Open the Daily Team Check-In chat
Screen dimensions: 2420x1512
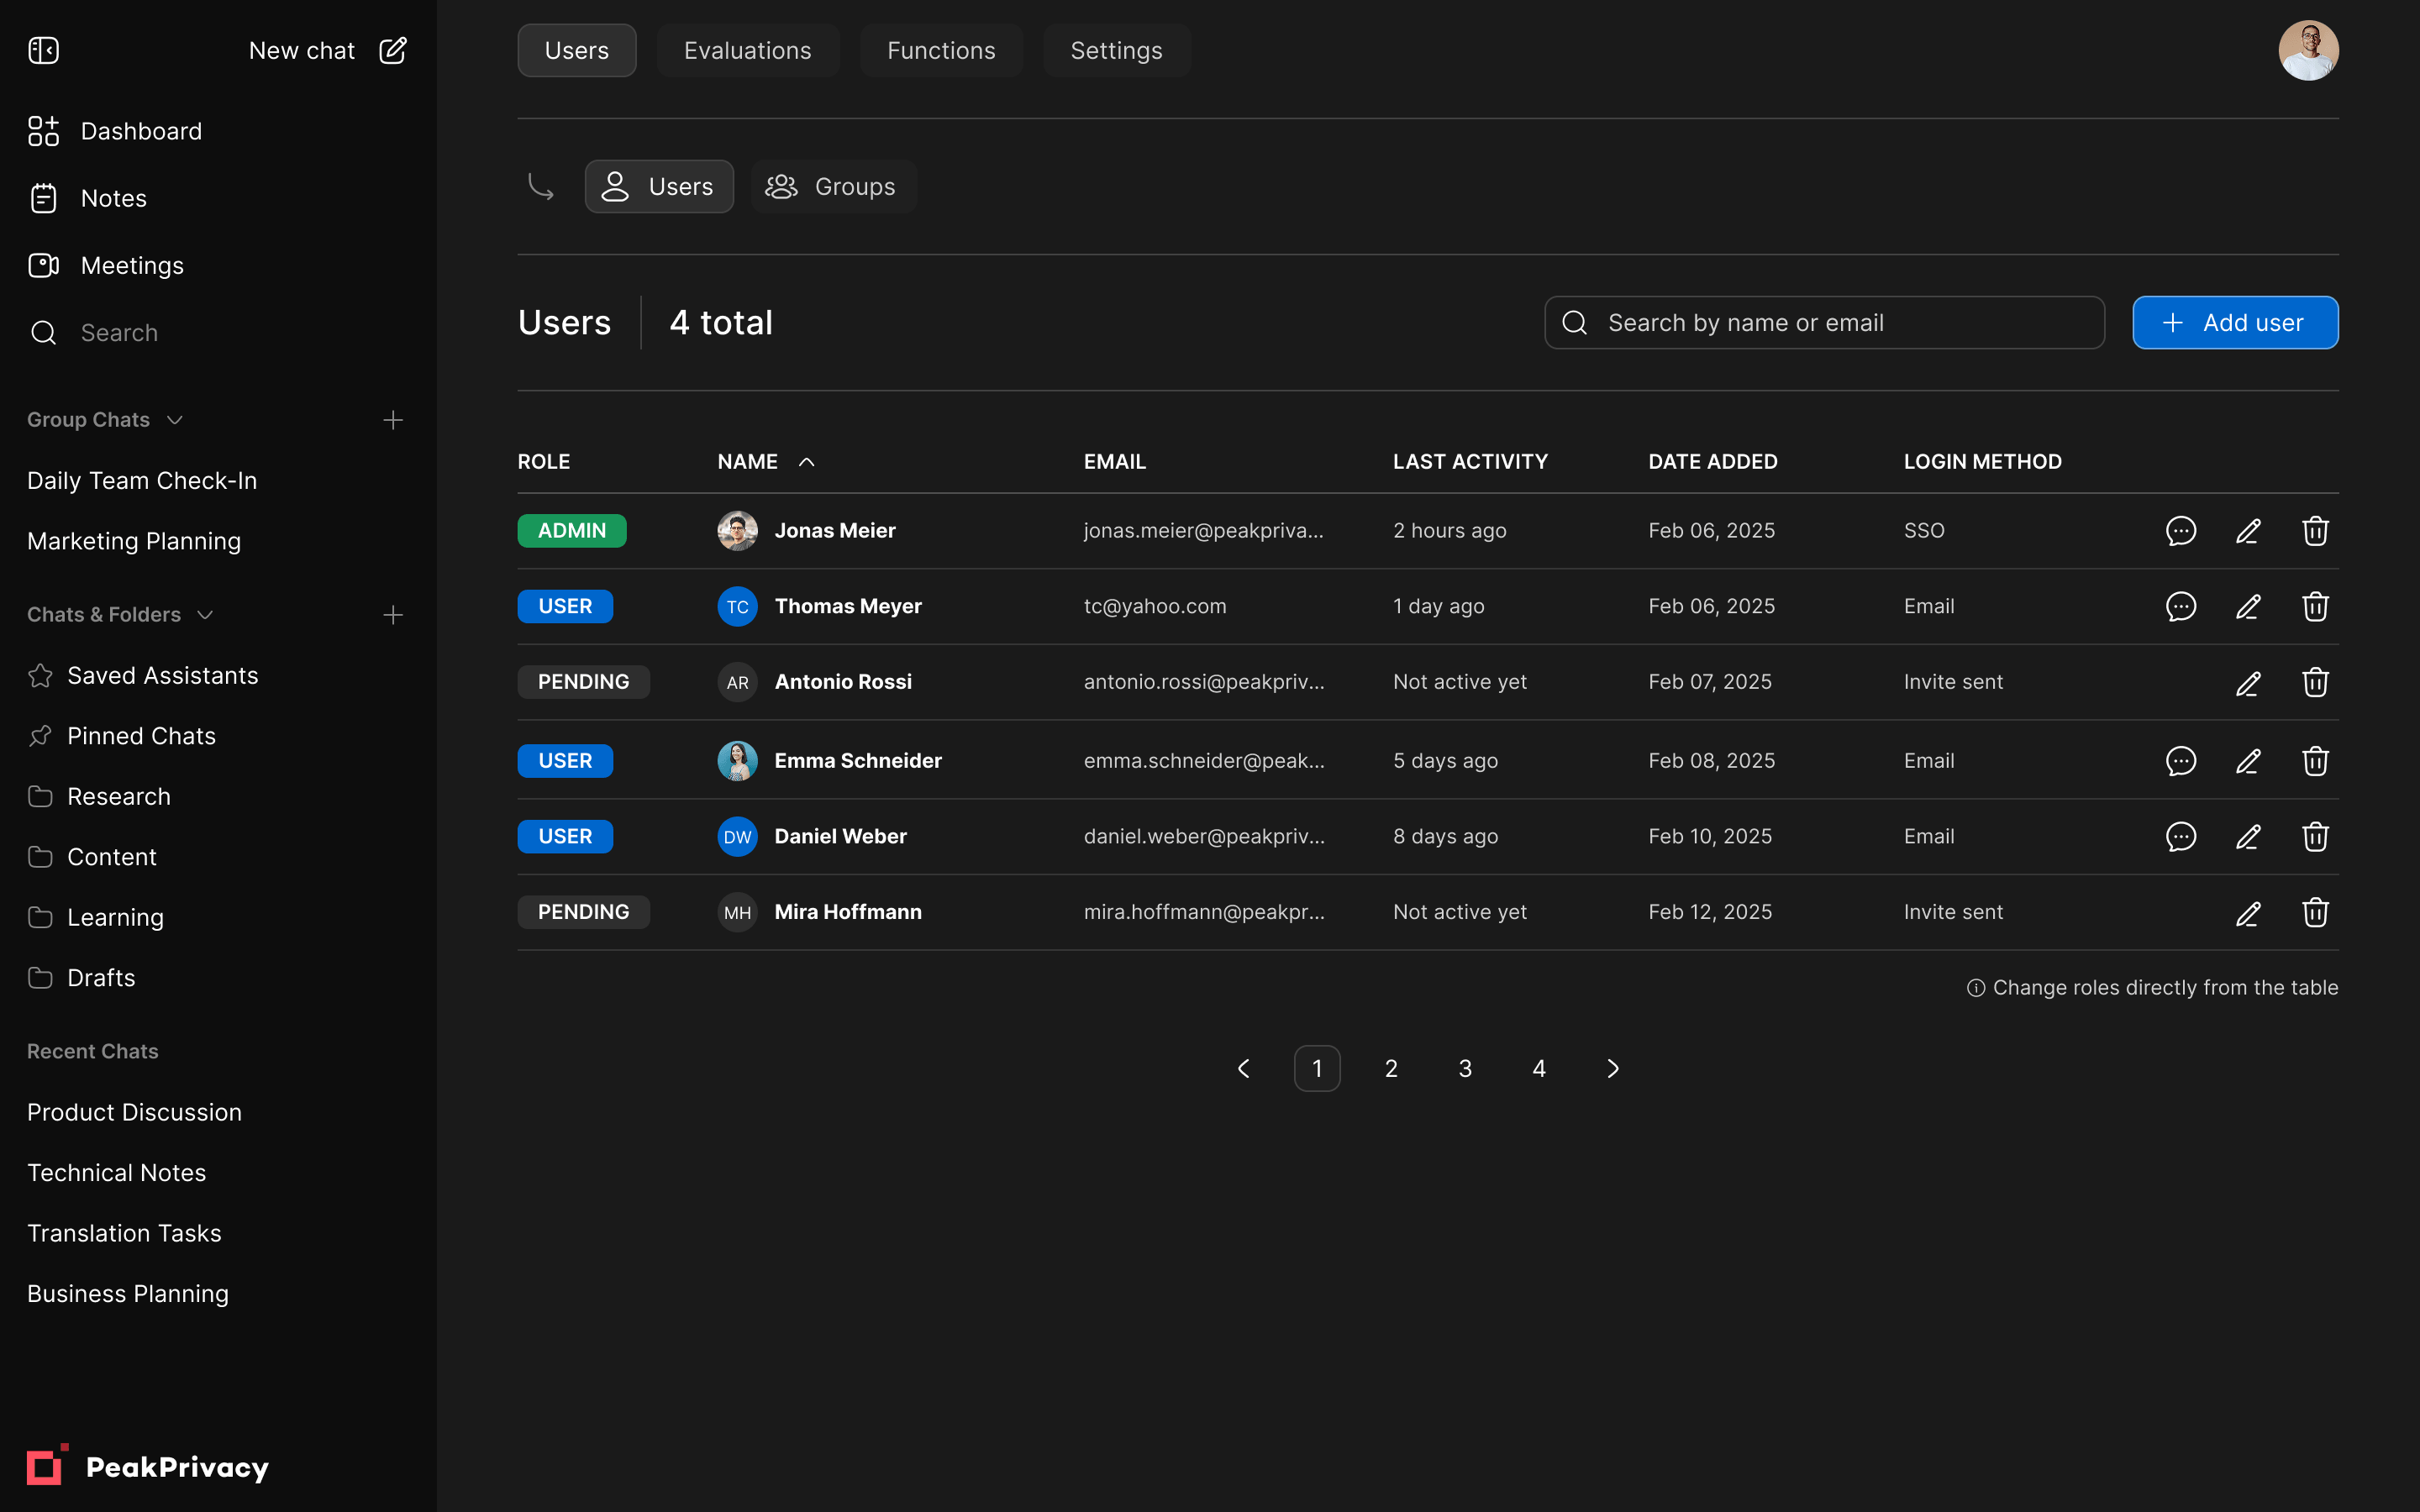coord(142,481)
